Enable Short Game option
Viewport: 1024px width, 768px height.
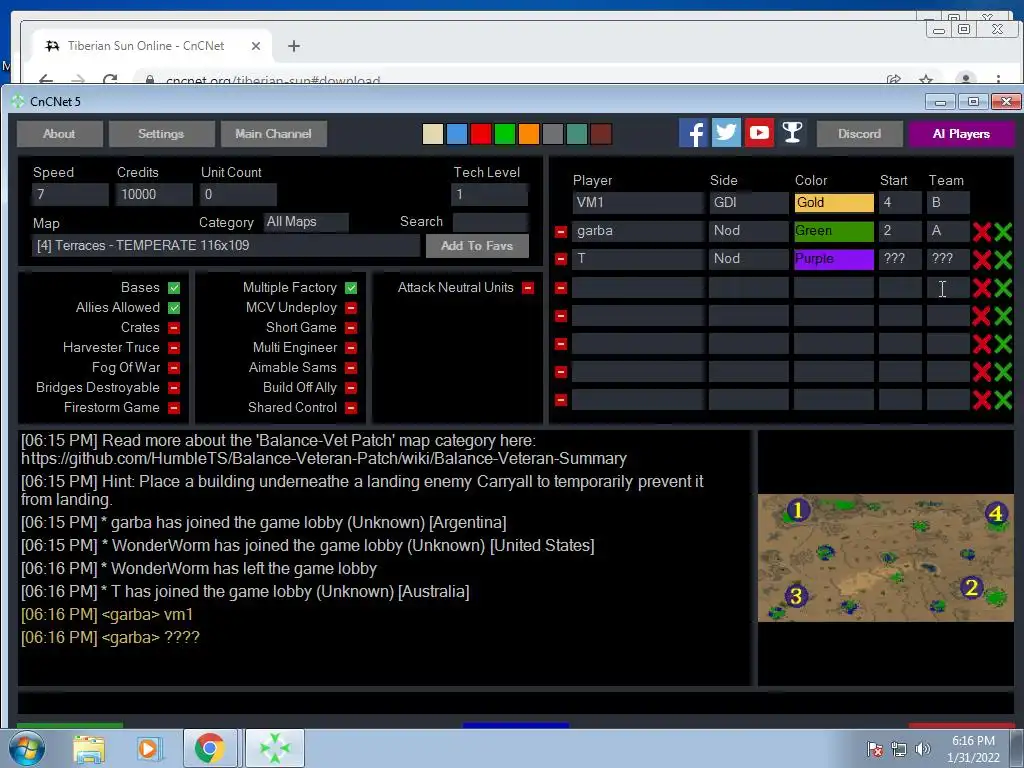351,328
